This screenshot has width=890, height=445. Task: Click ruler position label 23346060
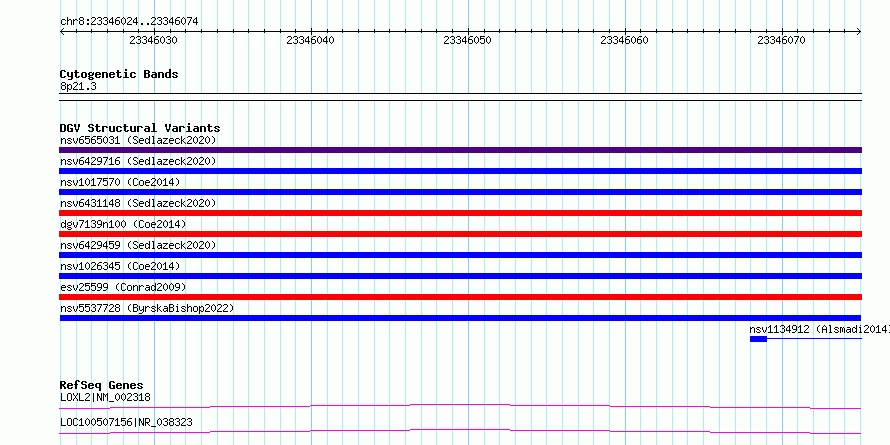coord(624,40)
